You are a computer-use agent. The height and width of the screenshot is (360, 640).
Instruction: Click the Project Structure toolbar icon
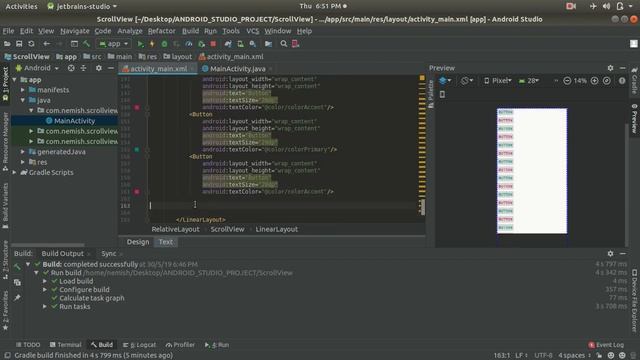(x=268, y=44)
